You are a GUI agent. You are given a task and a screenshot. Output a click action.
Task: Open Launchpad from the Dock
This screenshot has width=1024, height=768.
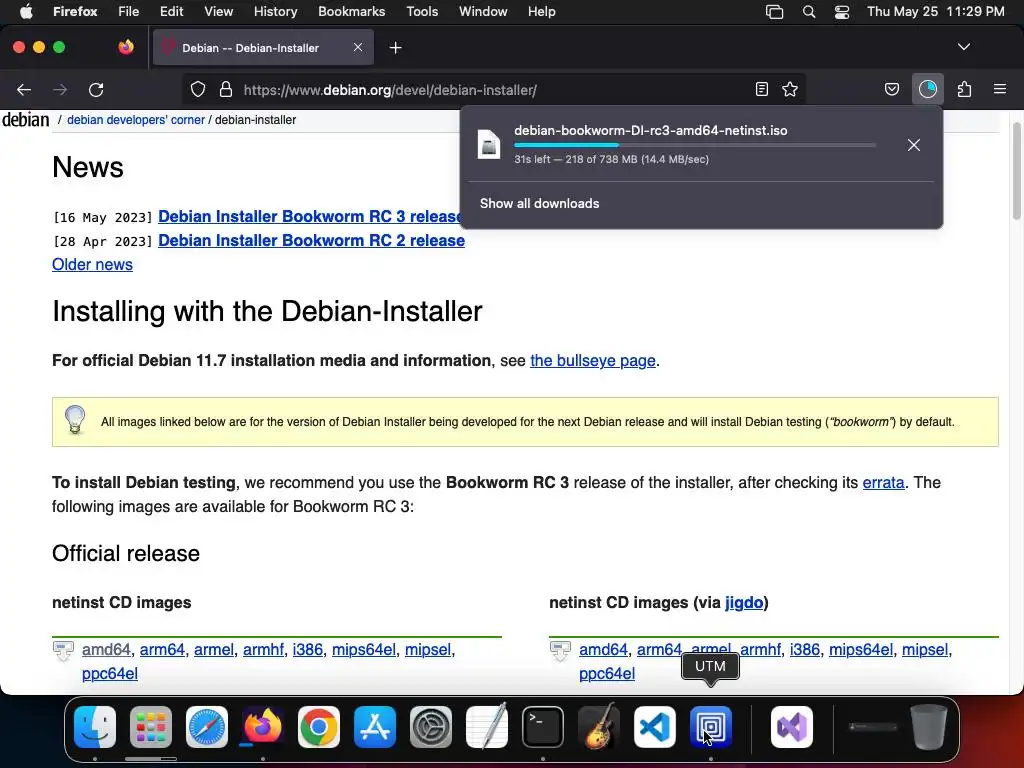coord(151,726)
